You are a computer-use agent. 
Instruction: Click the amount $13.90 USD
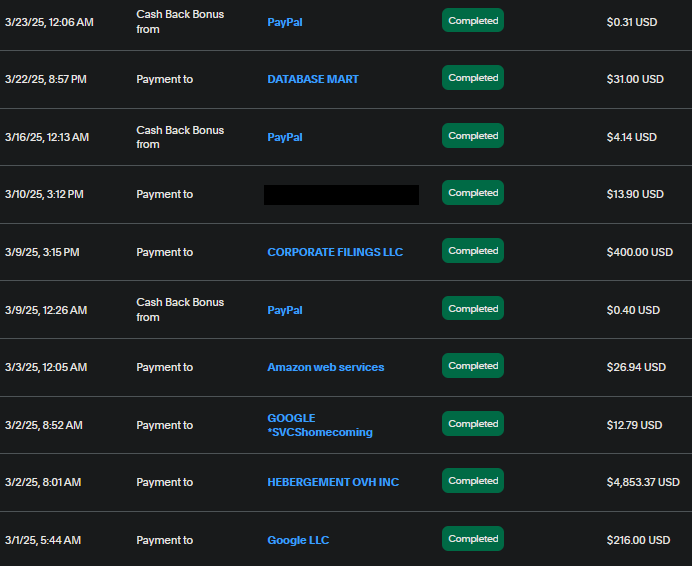635,194
